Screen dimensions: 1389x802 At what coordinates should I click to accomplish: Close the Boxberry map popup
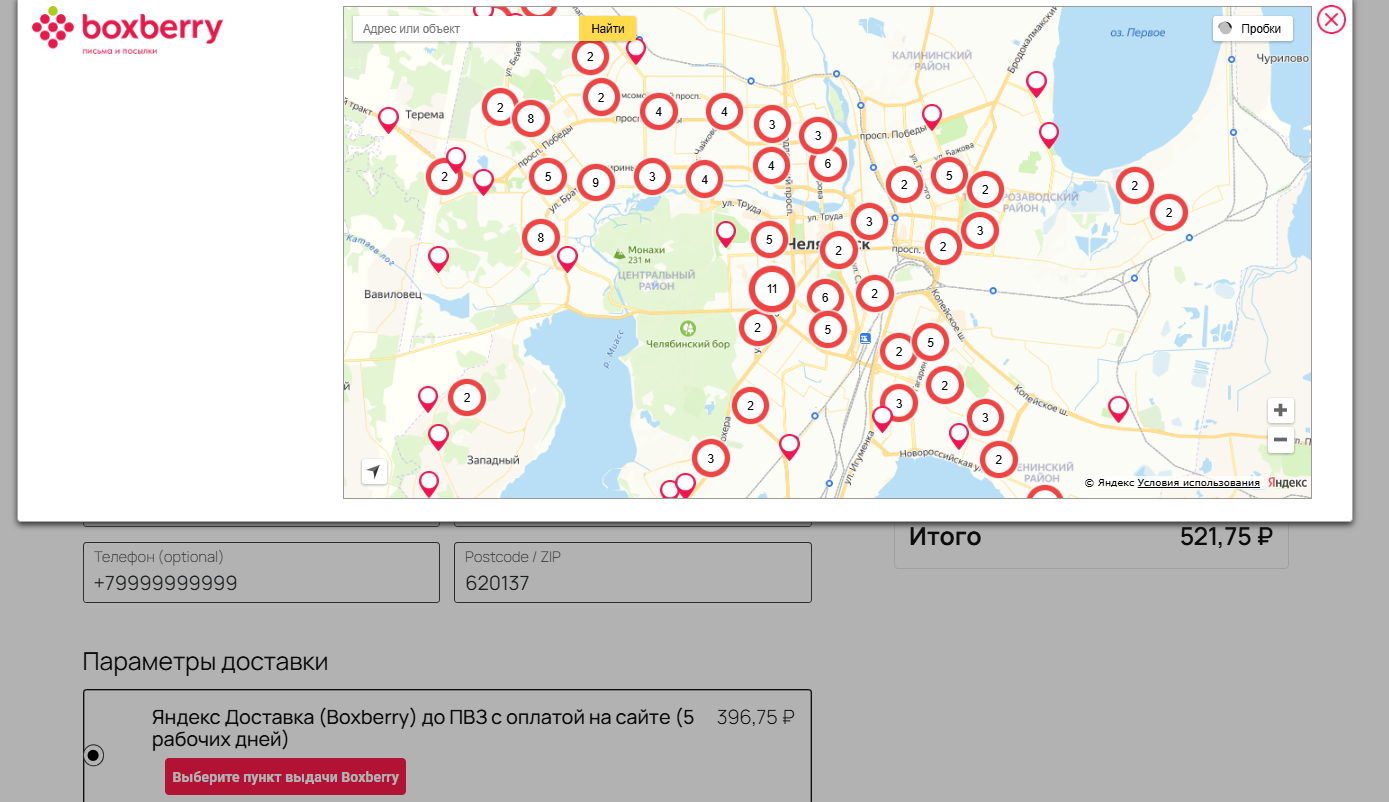pos(1331,19)
